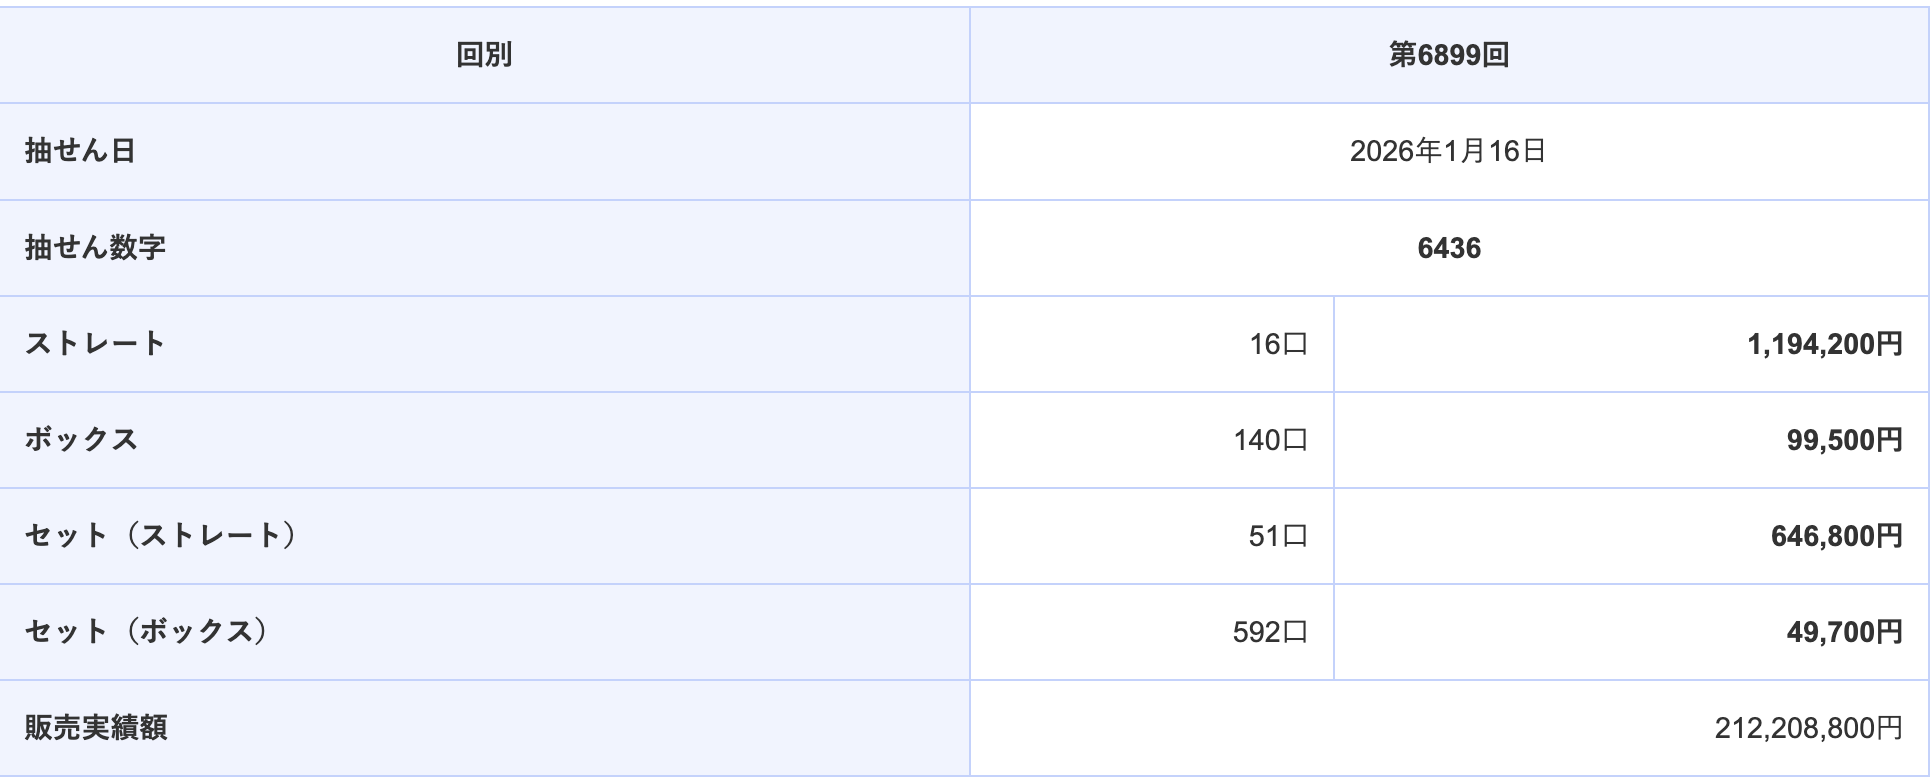Select the 第6899回 round header

coord(1448,55)
